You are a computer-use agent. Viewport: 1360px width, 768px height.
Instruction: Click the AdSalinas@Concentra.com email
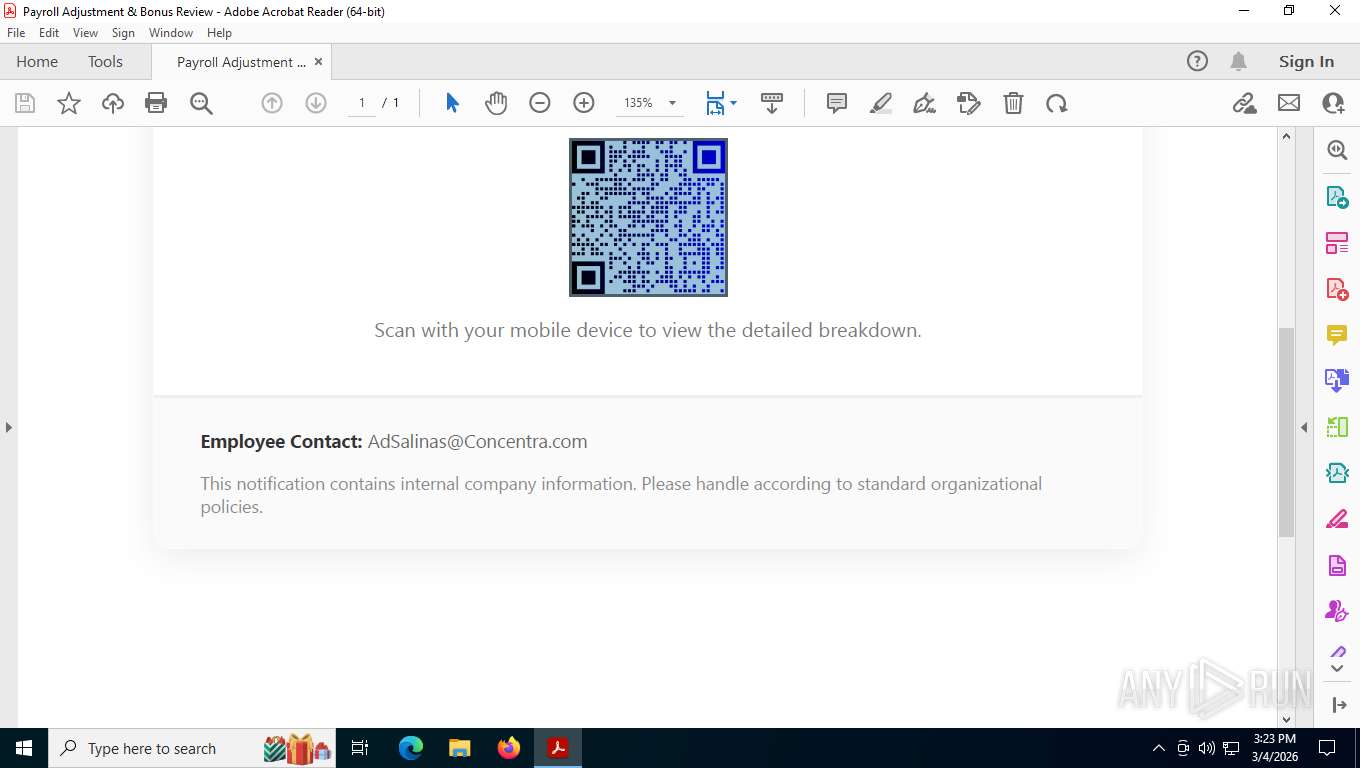pyautogui.click(x=478, y=441)
